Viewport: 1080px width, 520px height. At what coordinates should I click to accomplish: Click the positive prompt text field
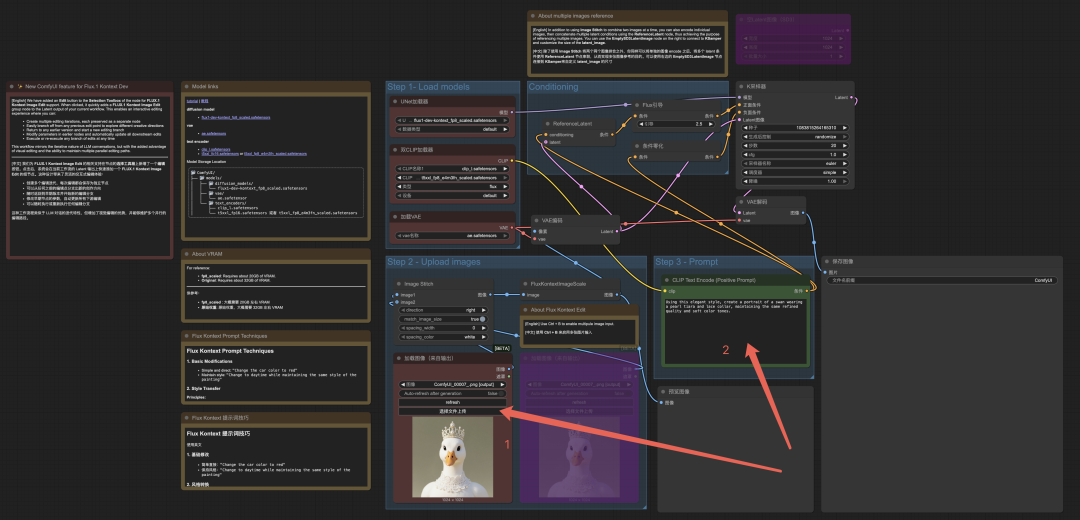pyautogui.click(x=735, y=325)
